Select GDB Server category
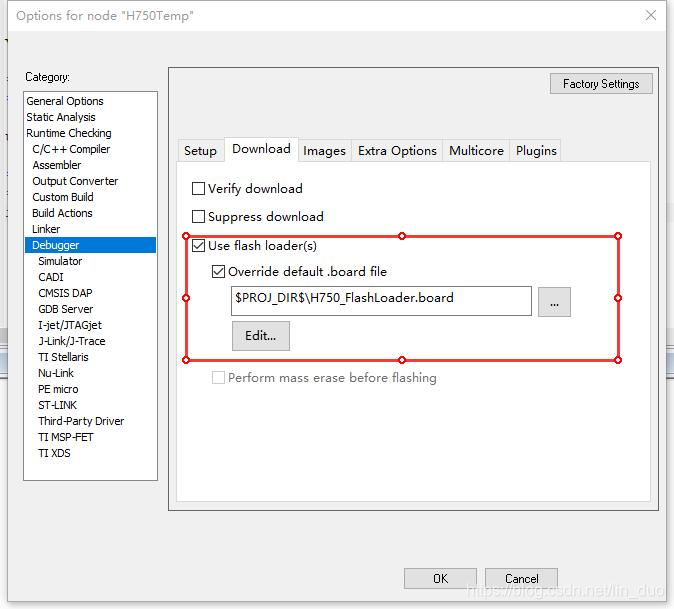Viewport: 674px width, 609px height. (x=90, y=309)
